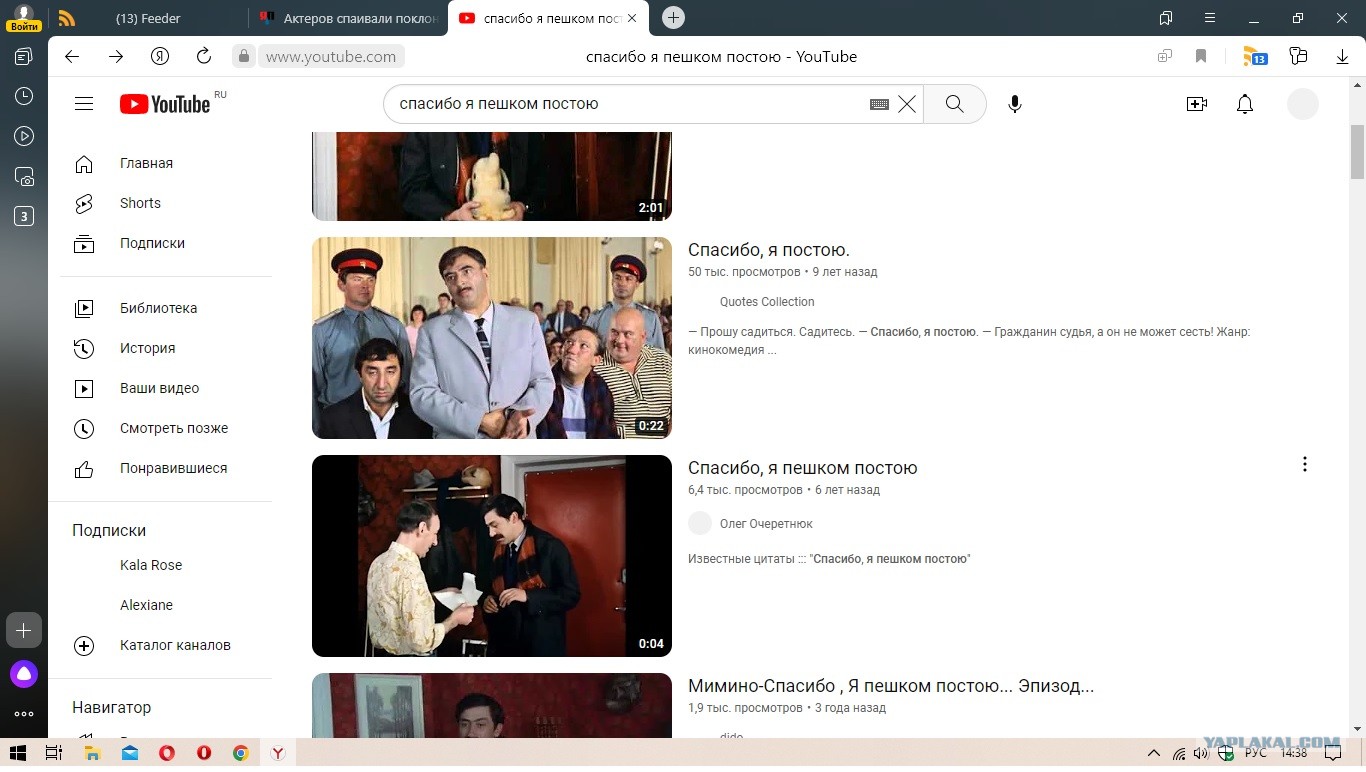This screenshot has height=772, width=1366.
Task: Play the 0:04 video thumbnail
Action: (492, 556)
